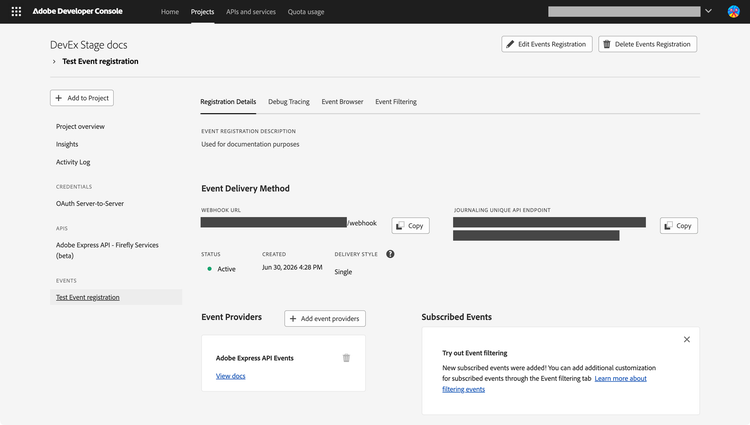Switch to the Event Browser tab
Image resolution: width=750 pixels, height=425 pixels.
tap(342, 101)
